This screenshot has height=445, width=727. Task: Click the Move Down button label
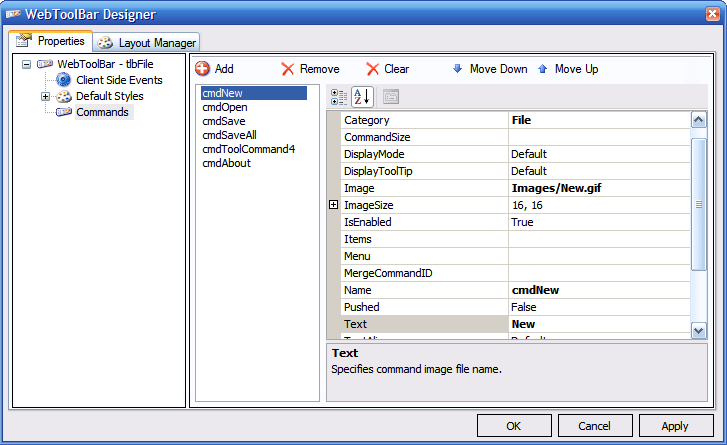coord(498,69)
